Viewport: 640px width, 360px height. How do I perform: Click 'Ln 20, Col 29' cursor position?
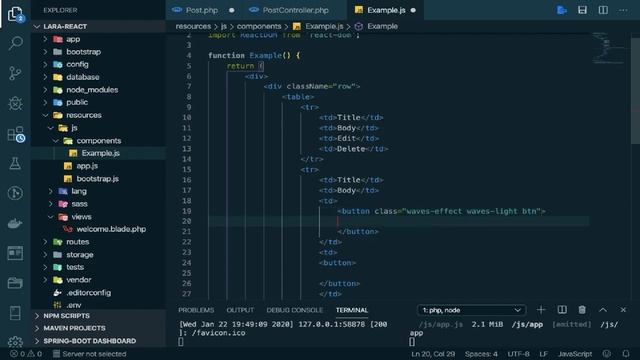click(x=433, y=354)
